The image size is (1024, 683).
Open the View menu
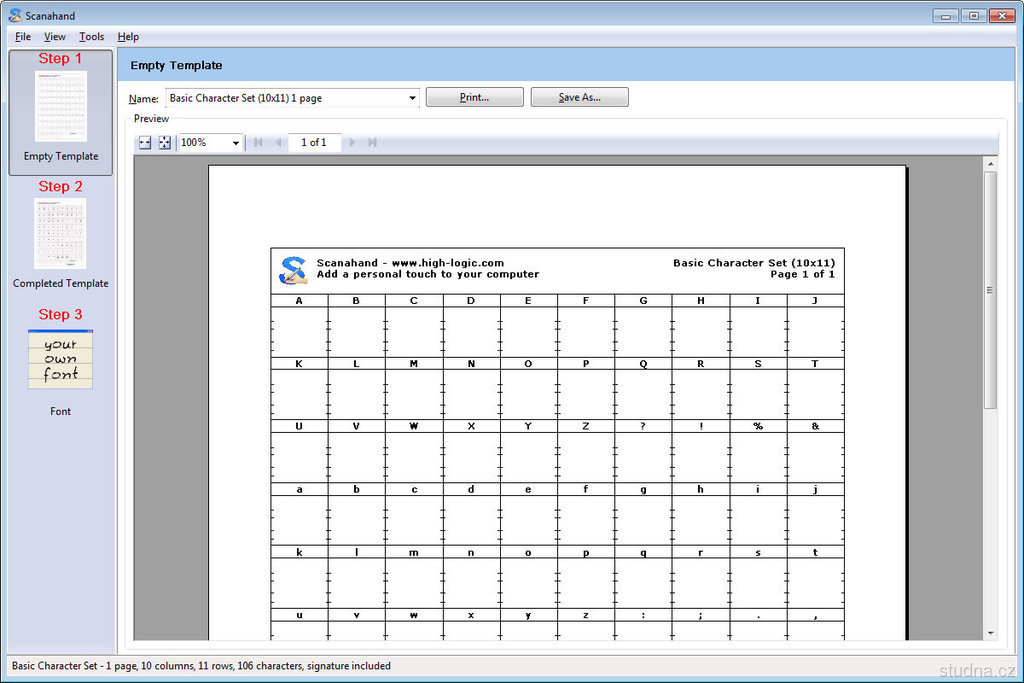[55, 37]
